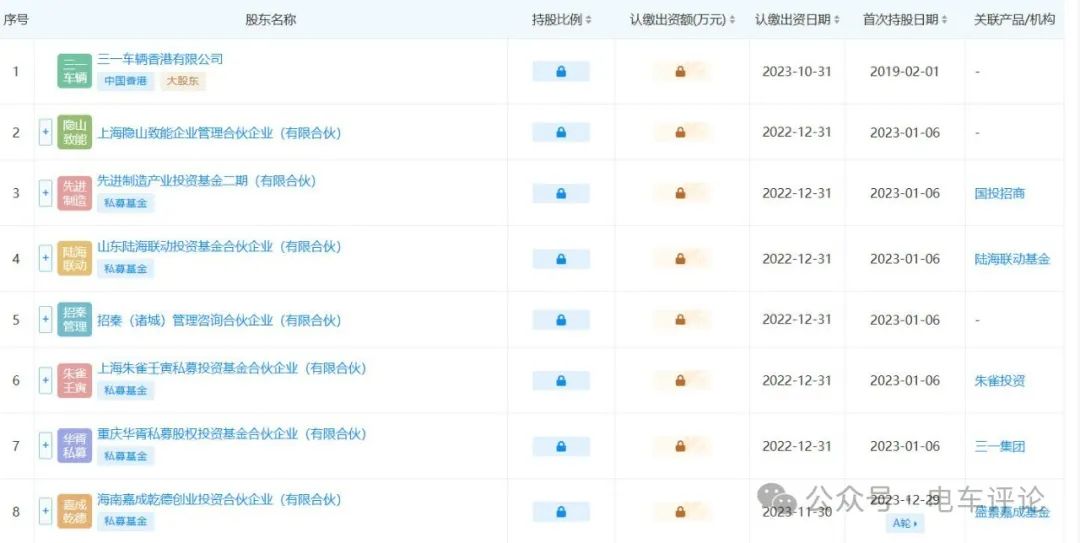
Task: Click blue lock in 山东陆海联动 row
Action: point(561,259)
